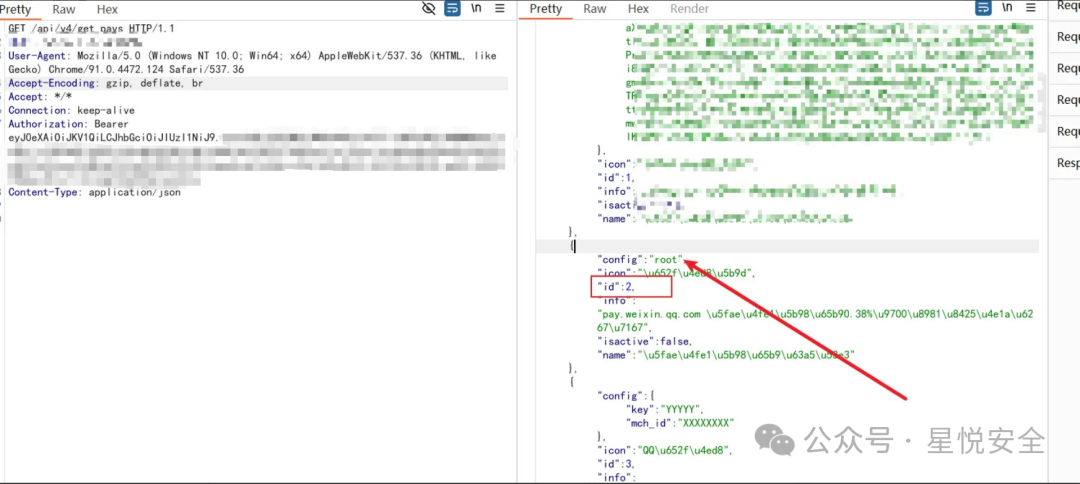The width and height of the screenshot is (1080, 484).
Task: Click the "isactive":false line
Action: [645, 341]
